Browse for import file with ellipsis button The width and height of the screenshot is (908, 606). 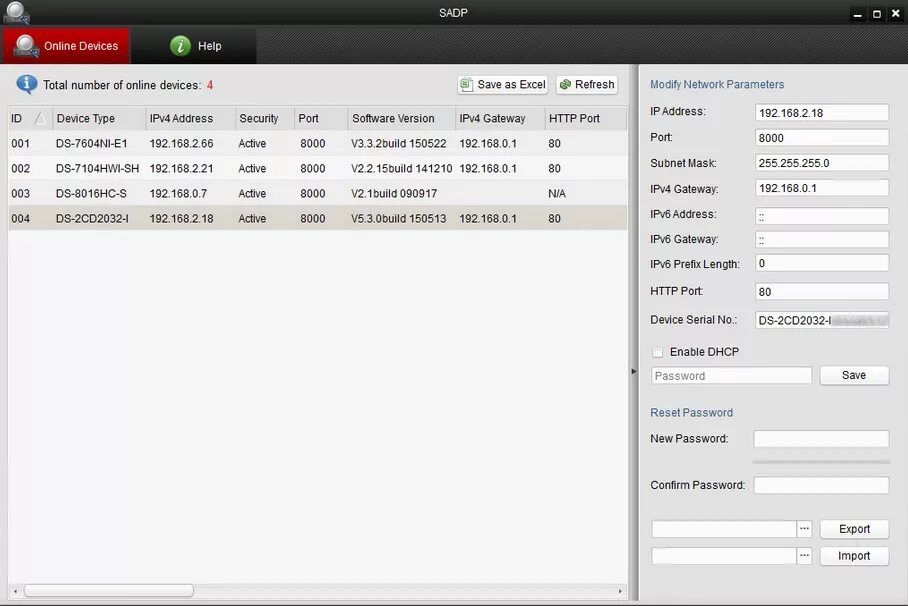[x=804, y=556]
